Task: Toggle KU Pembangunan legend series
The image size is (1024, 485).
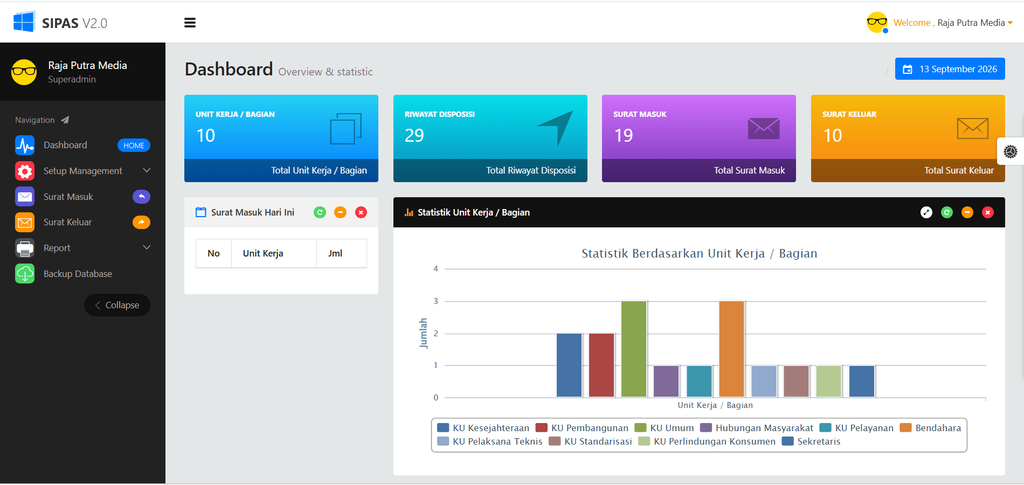Action: [x=582, y=428]
